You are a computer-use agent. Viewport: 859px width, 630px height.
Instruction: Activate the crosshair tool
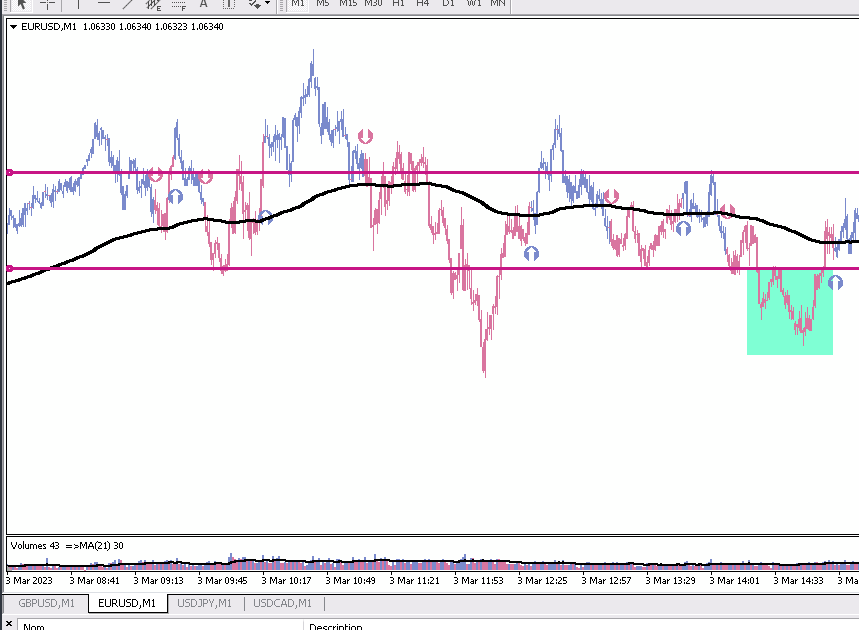pos(48,3)
